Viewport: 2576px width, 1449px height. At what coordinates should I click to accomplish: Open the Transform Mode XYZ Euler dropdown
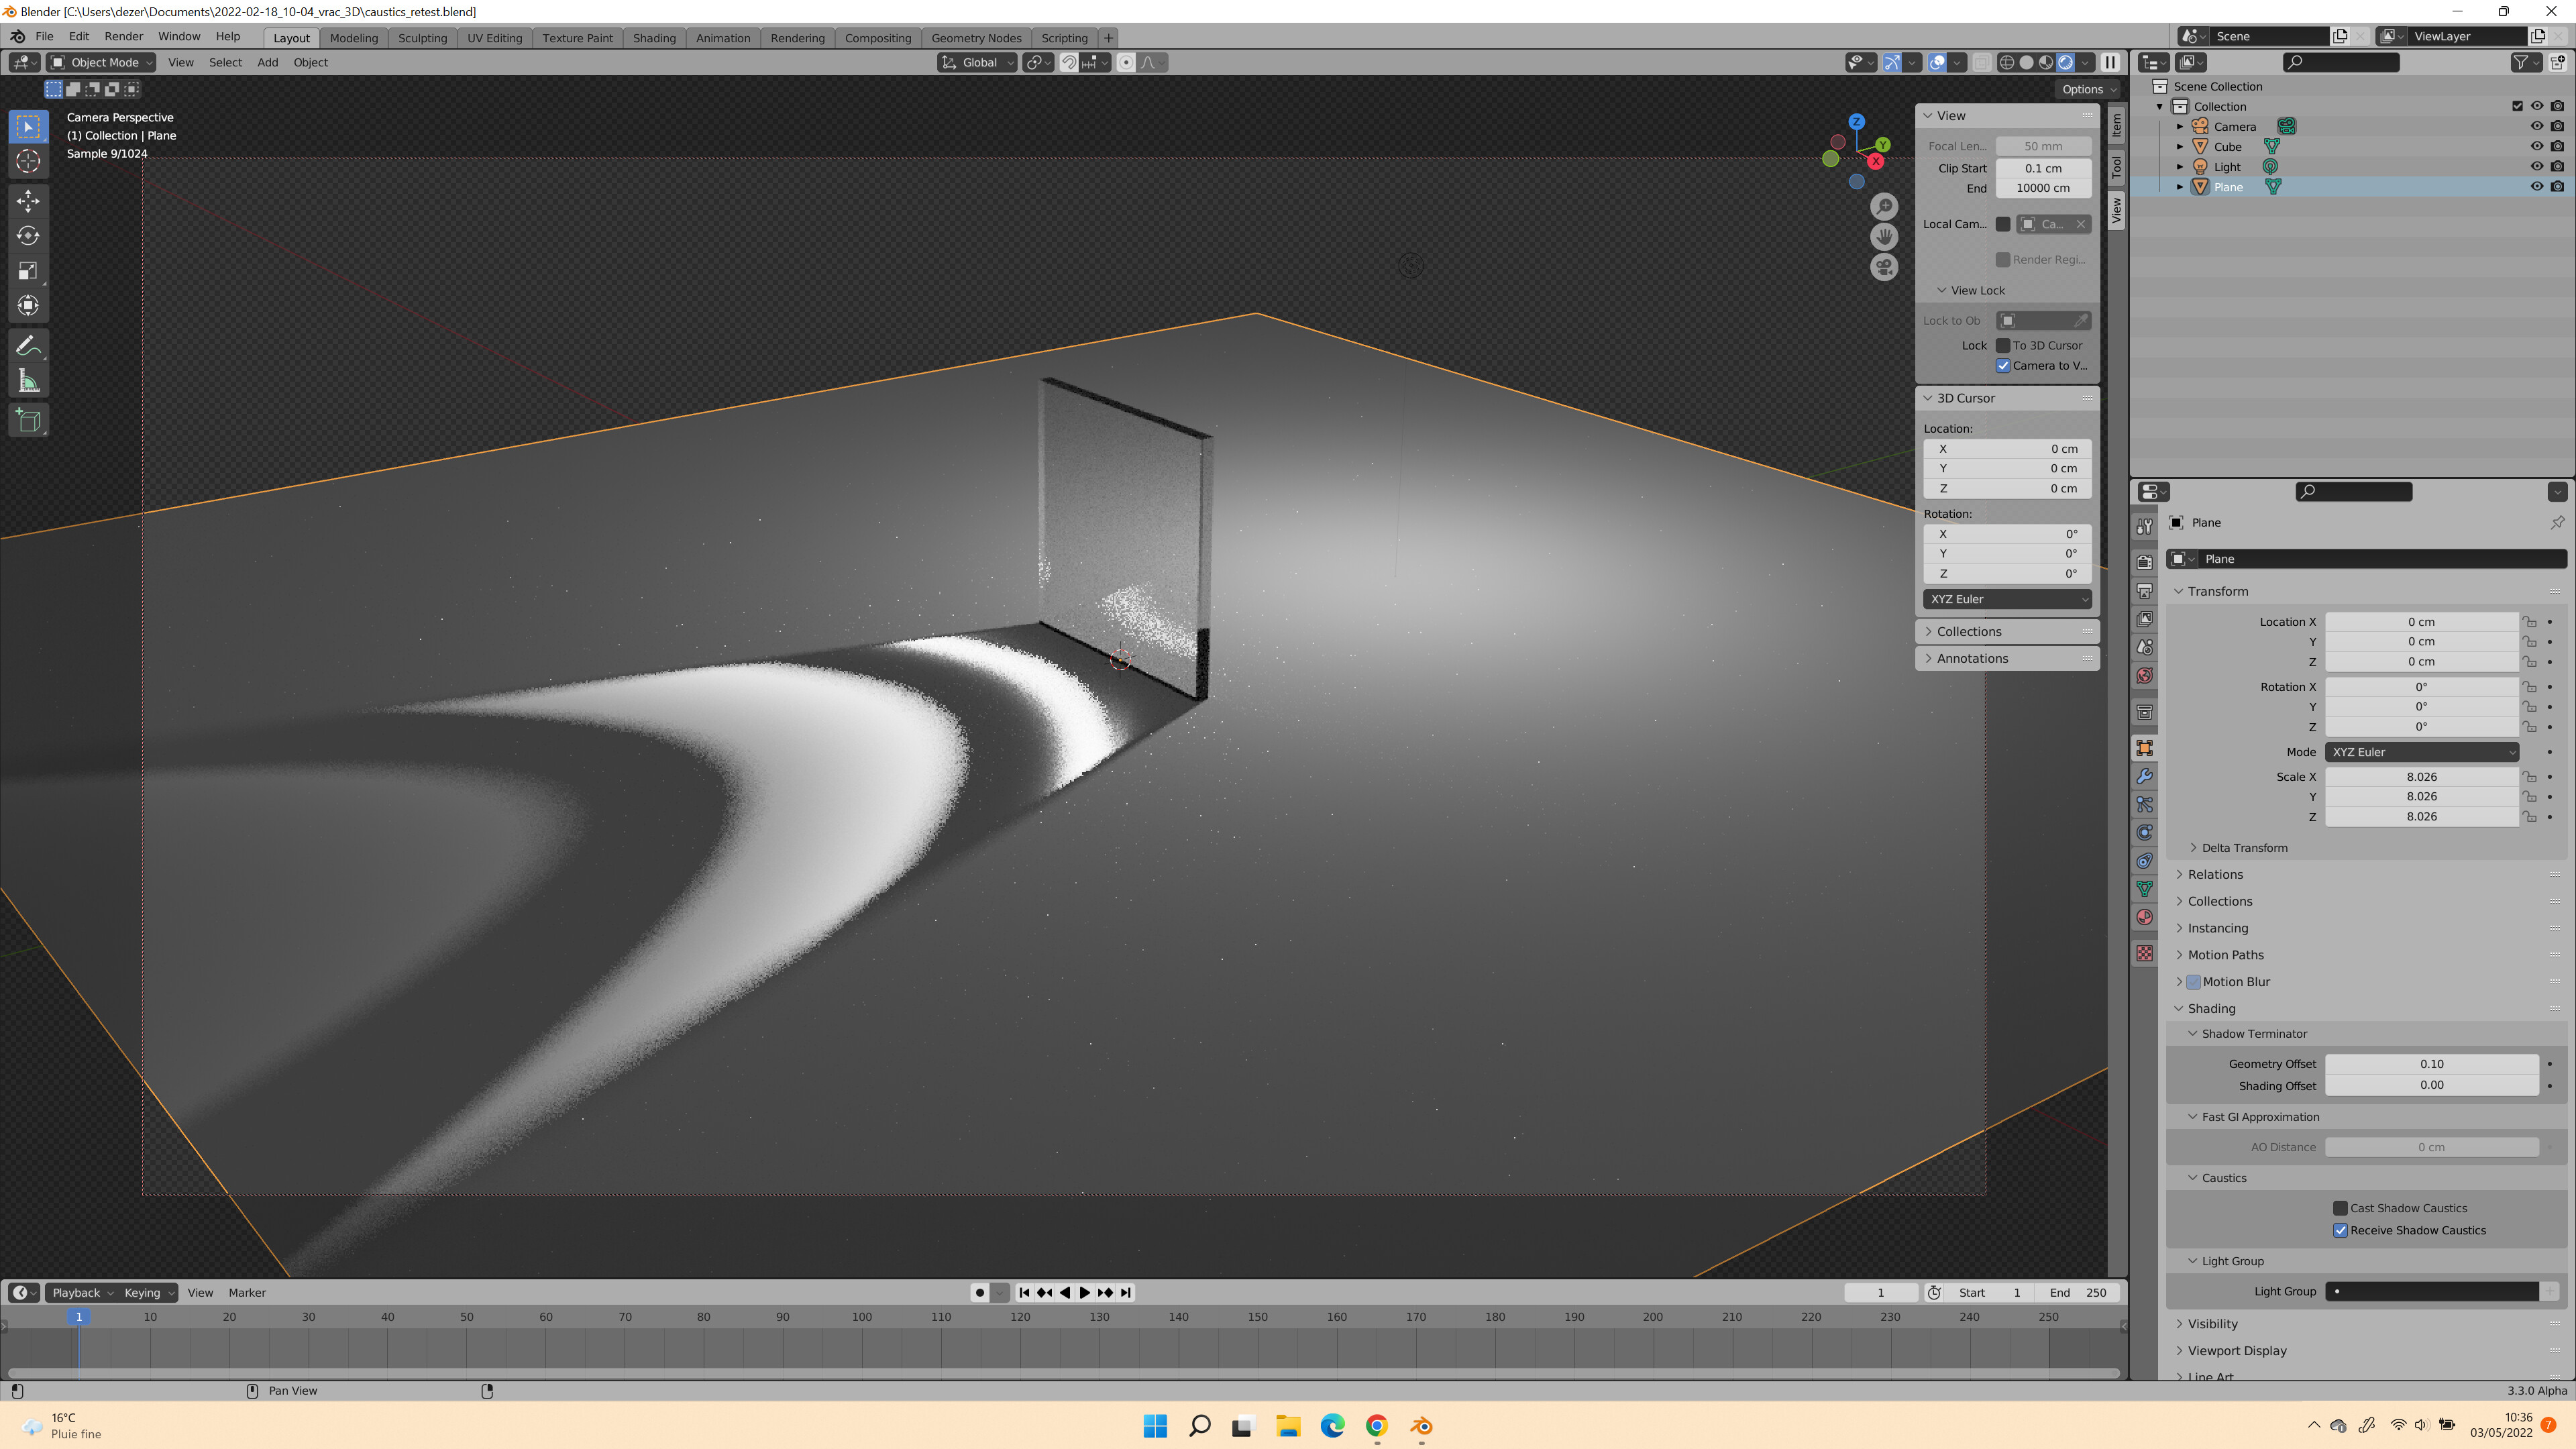2421,752
